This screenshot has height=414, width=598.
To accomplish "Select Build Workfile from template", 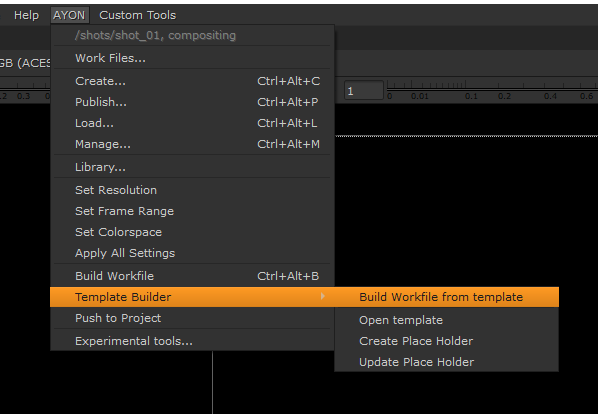I will tap(447, 297).
